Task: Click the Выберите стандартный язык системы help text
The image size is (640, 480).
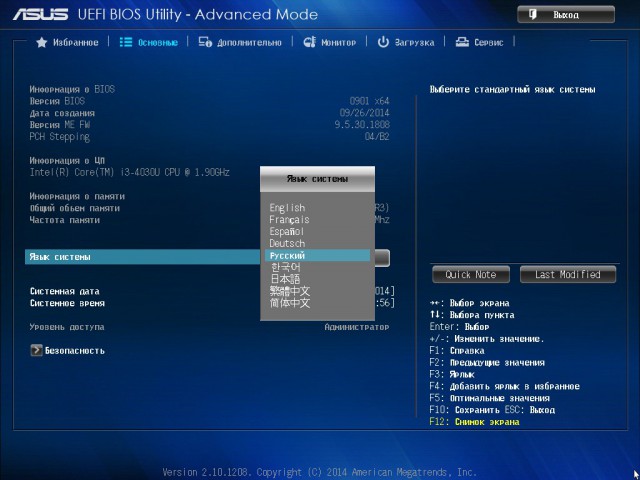Action: click(x=512, y=89)
